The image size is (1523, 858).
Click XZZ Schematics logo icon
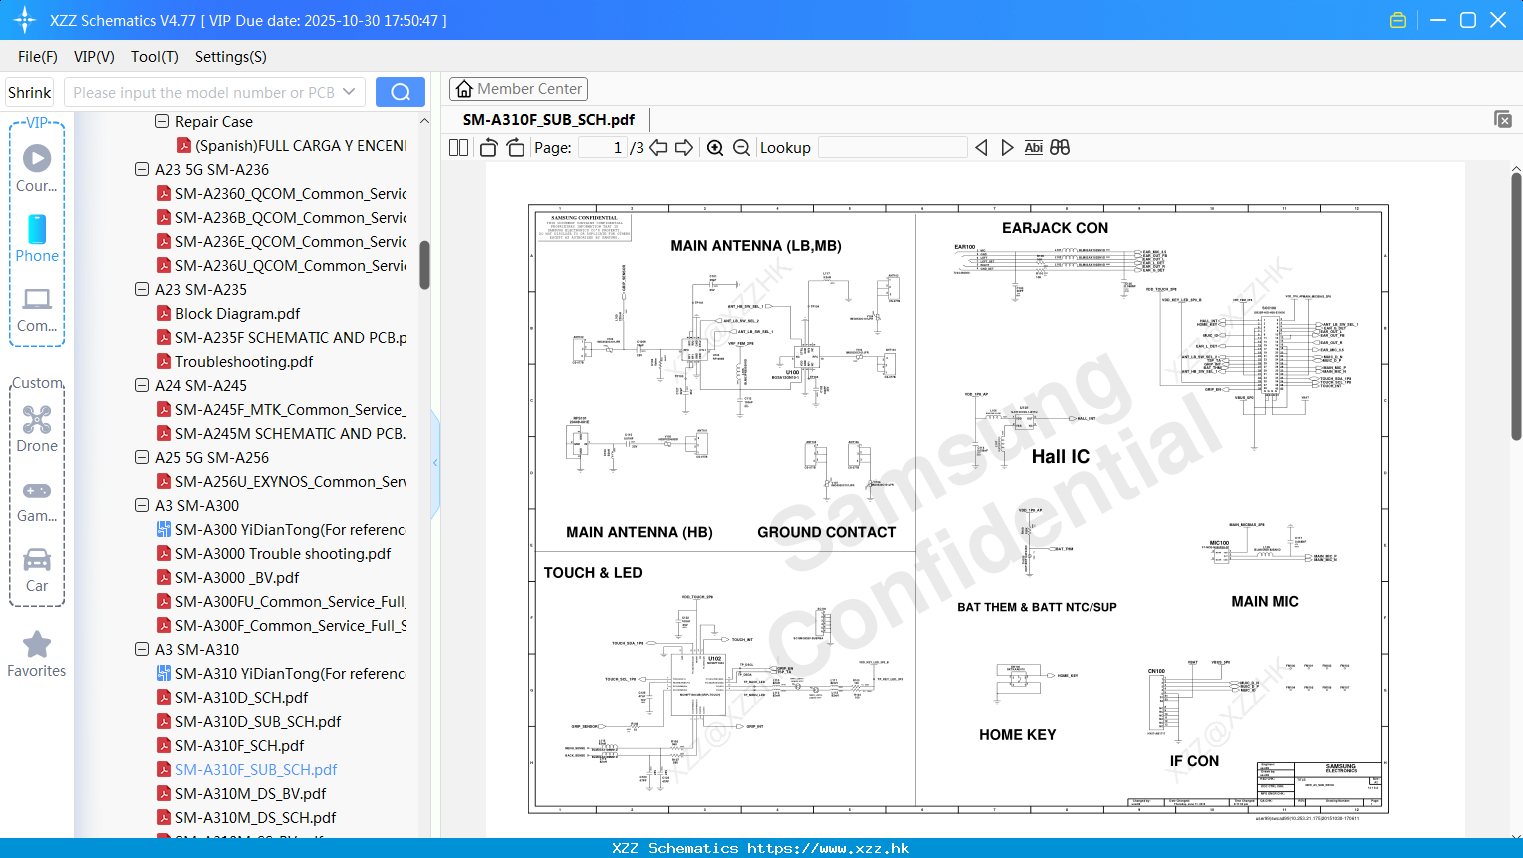(25, 20)
